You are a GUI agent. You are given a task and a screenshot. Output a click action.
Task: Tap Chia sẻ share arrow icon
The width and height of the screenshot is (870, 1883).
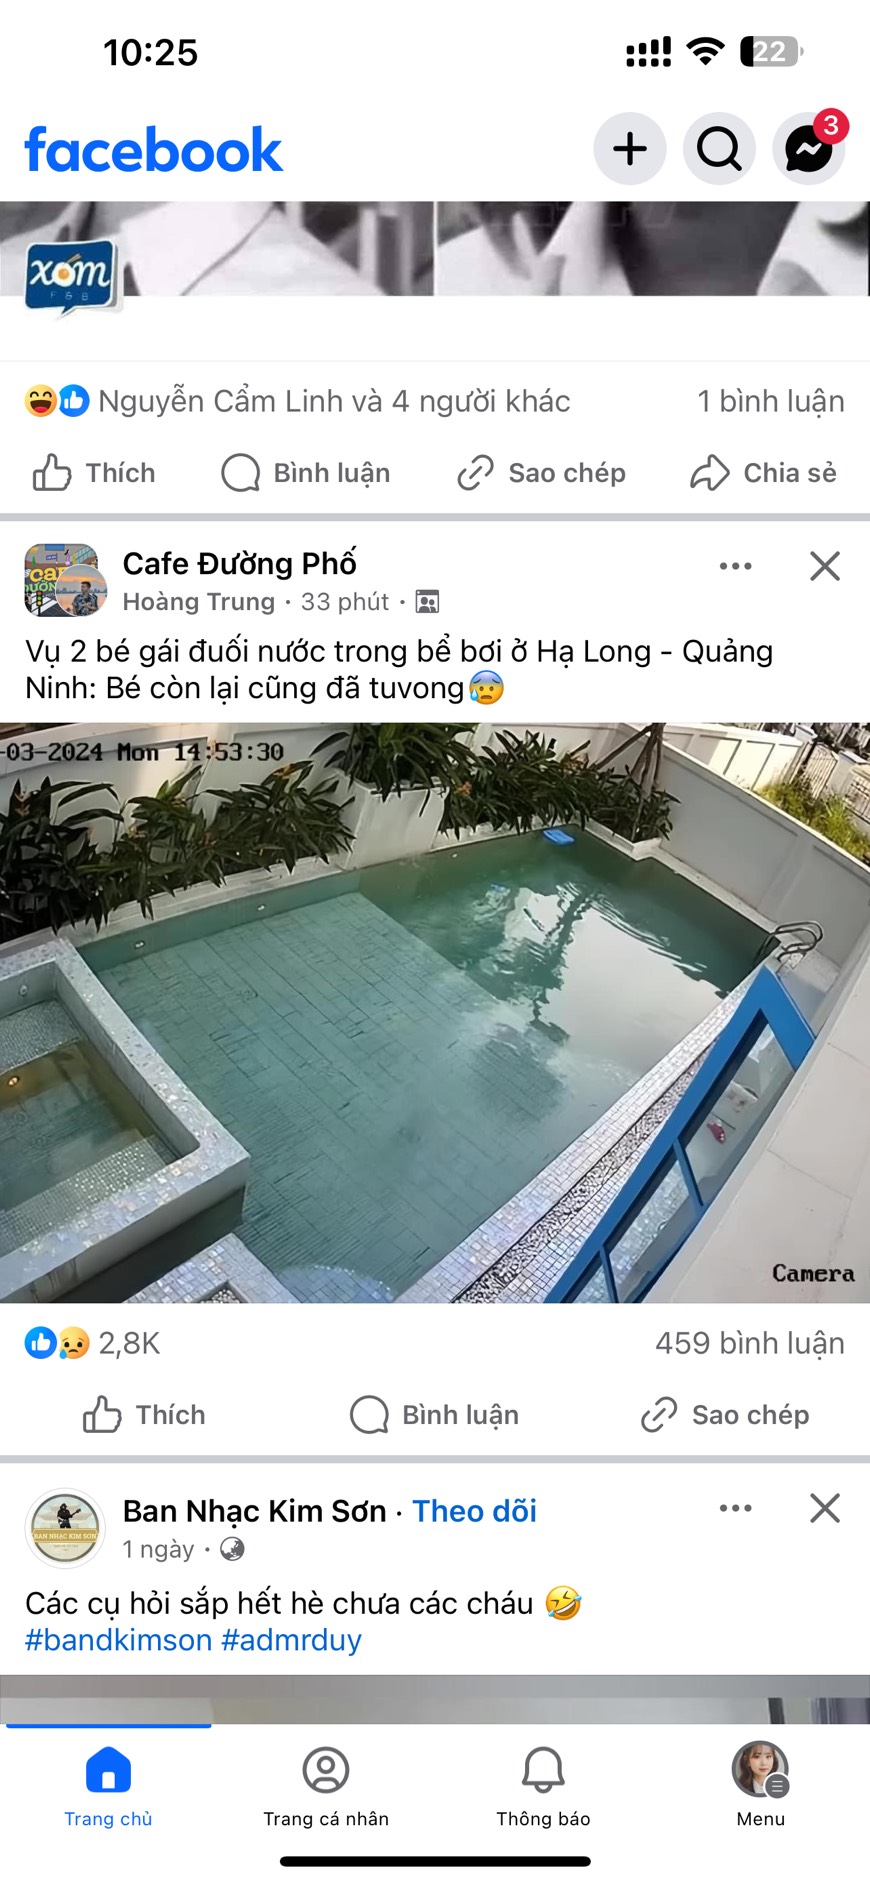pyautogui.click(x=763, y=473)
